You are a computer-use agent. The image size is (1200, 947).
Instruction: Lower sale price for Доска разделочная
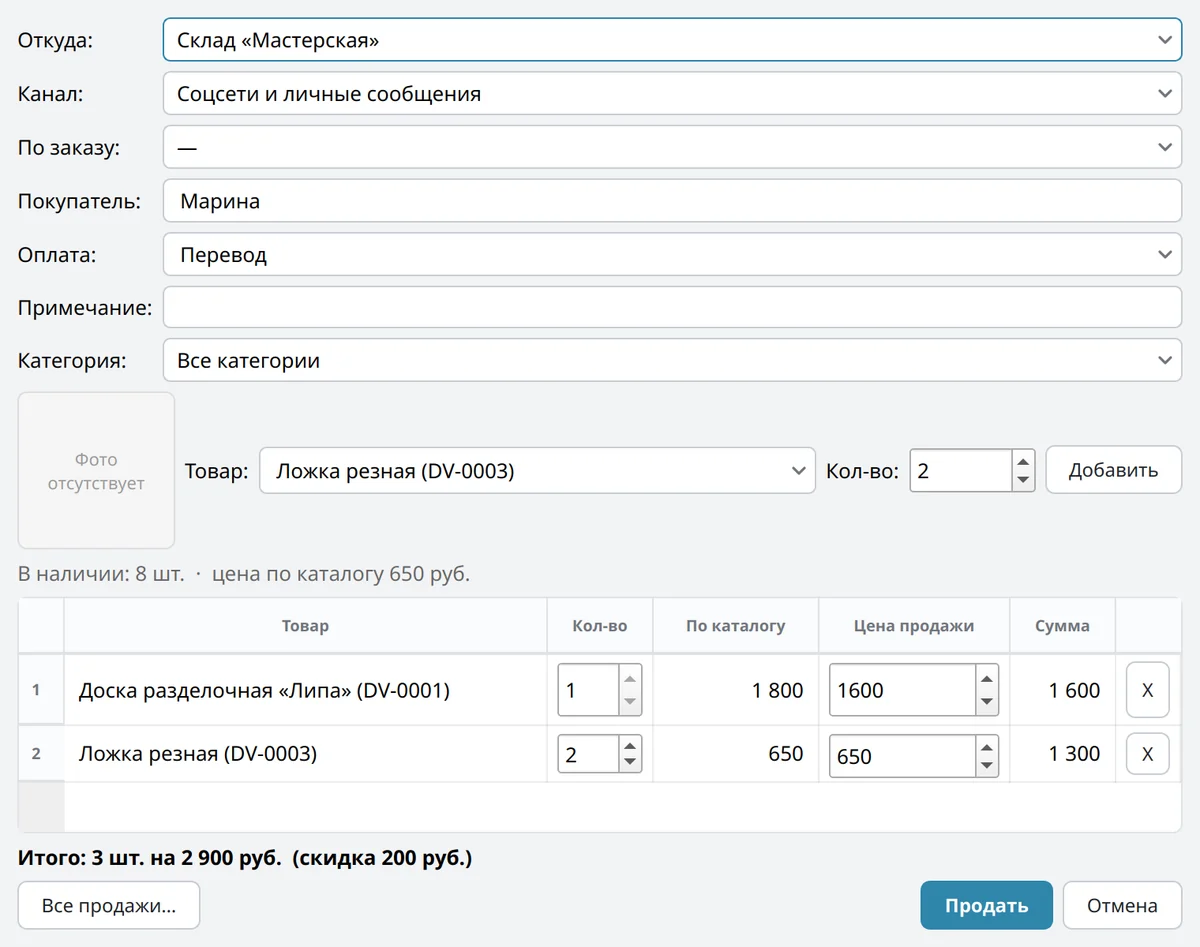(x=987, y=702)
